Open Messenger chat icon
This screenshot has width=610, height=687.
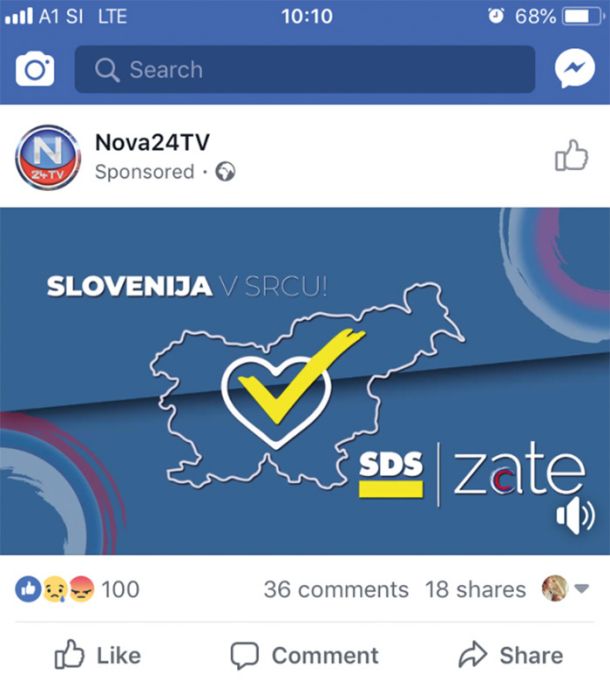(x=575, y=69)
